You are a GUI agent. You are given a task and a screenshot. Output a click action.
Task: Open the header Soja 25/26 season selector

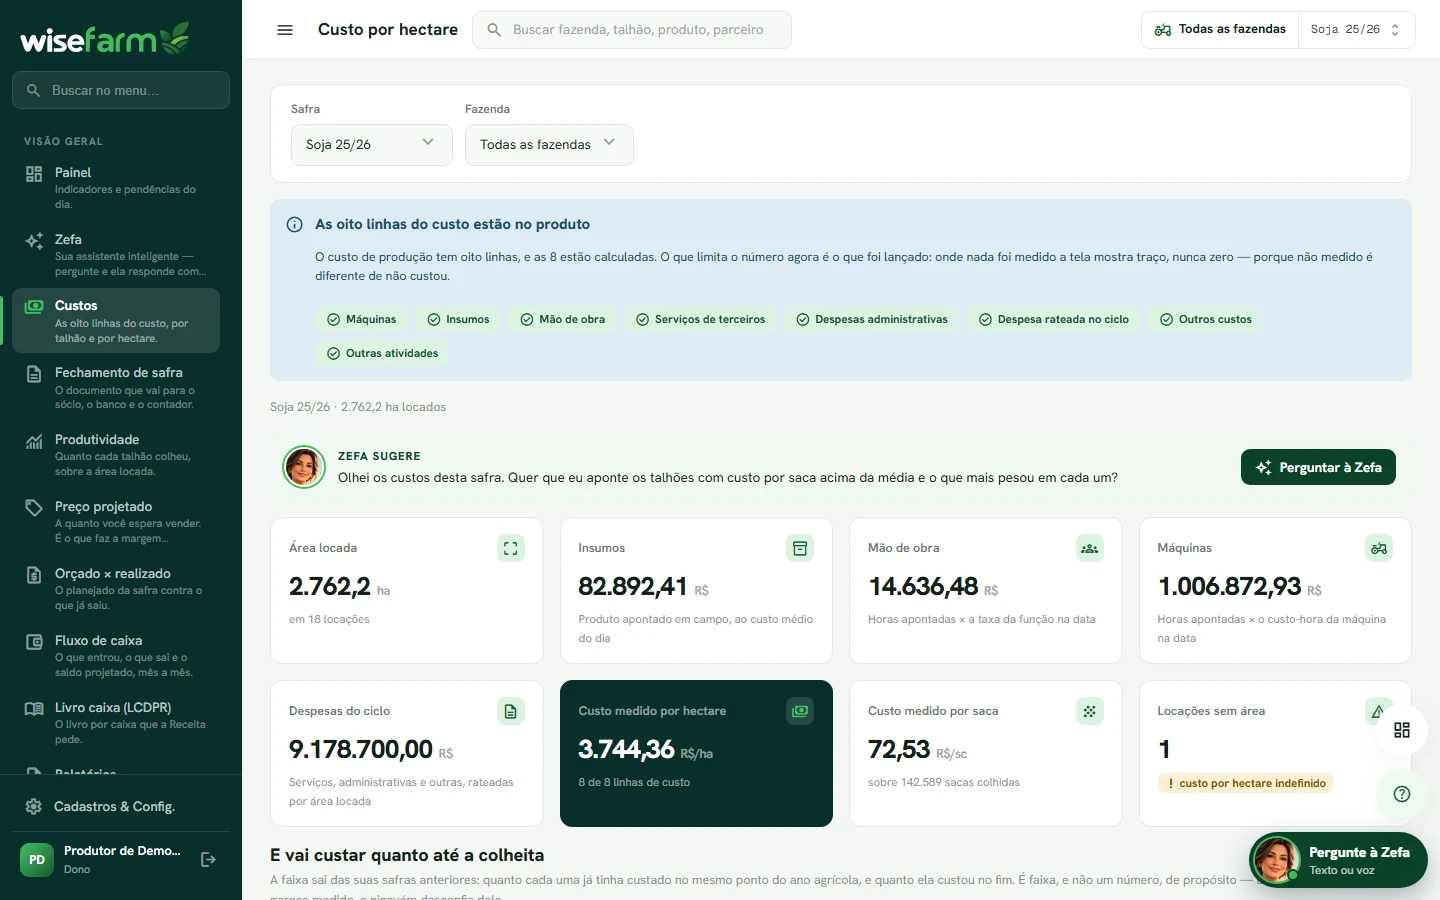[1356, 30]
